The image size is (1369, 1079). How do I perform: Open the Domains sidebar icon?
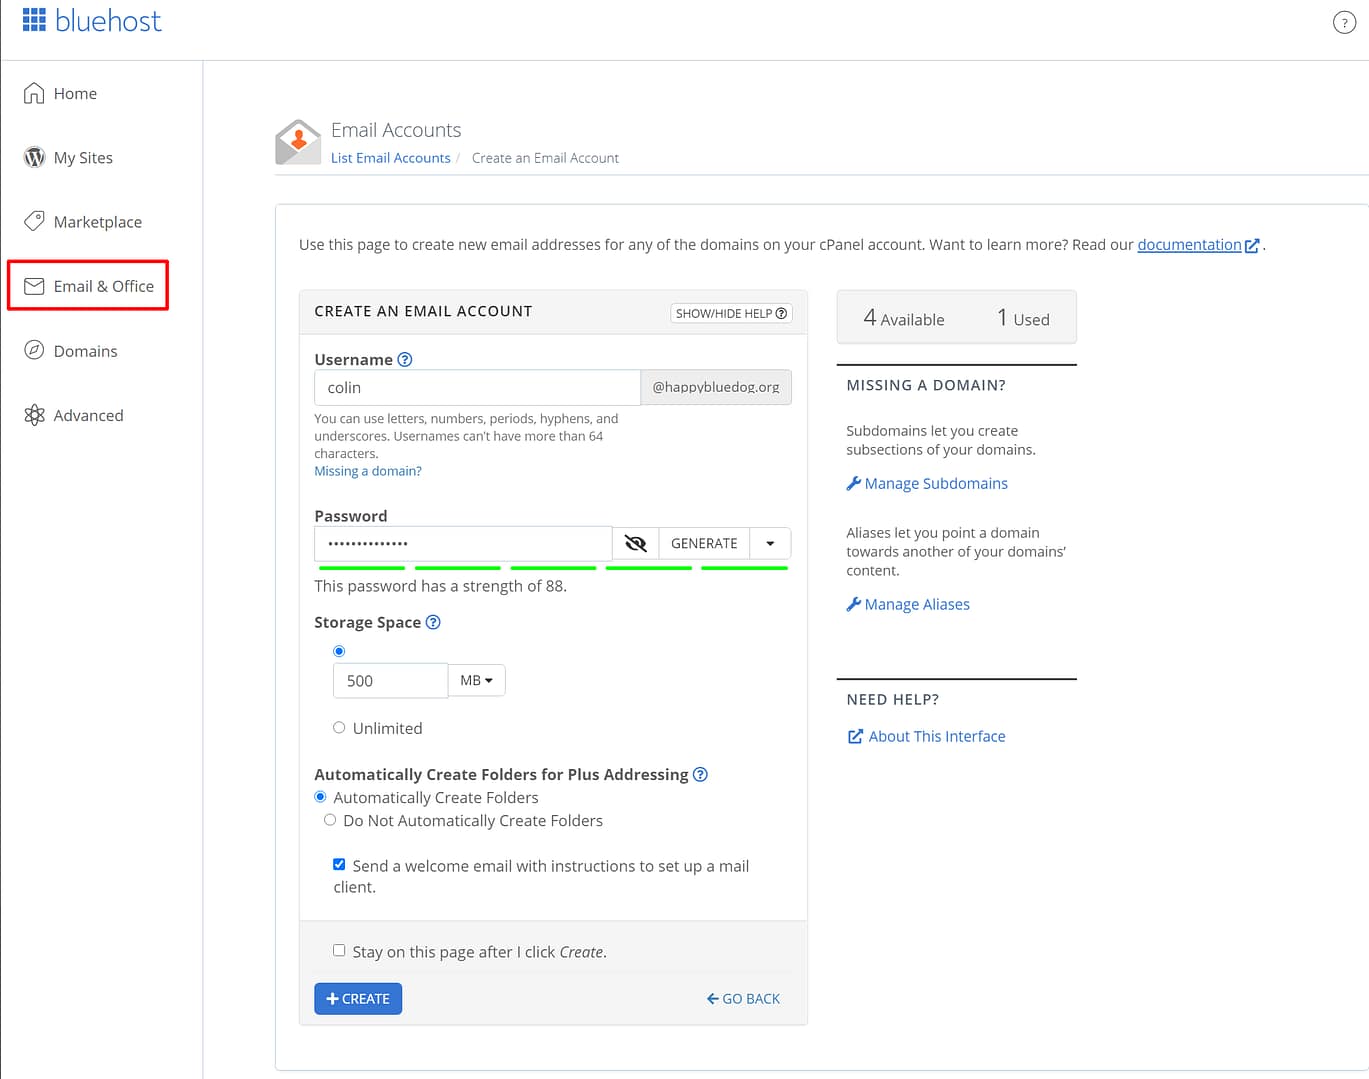pos(34,350)
